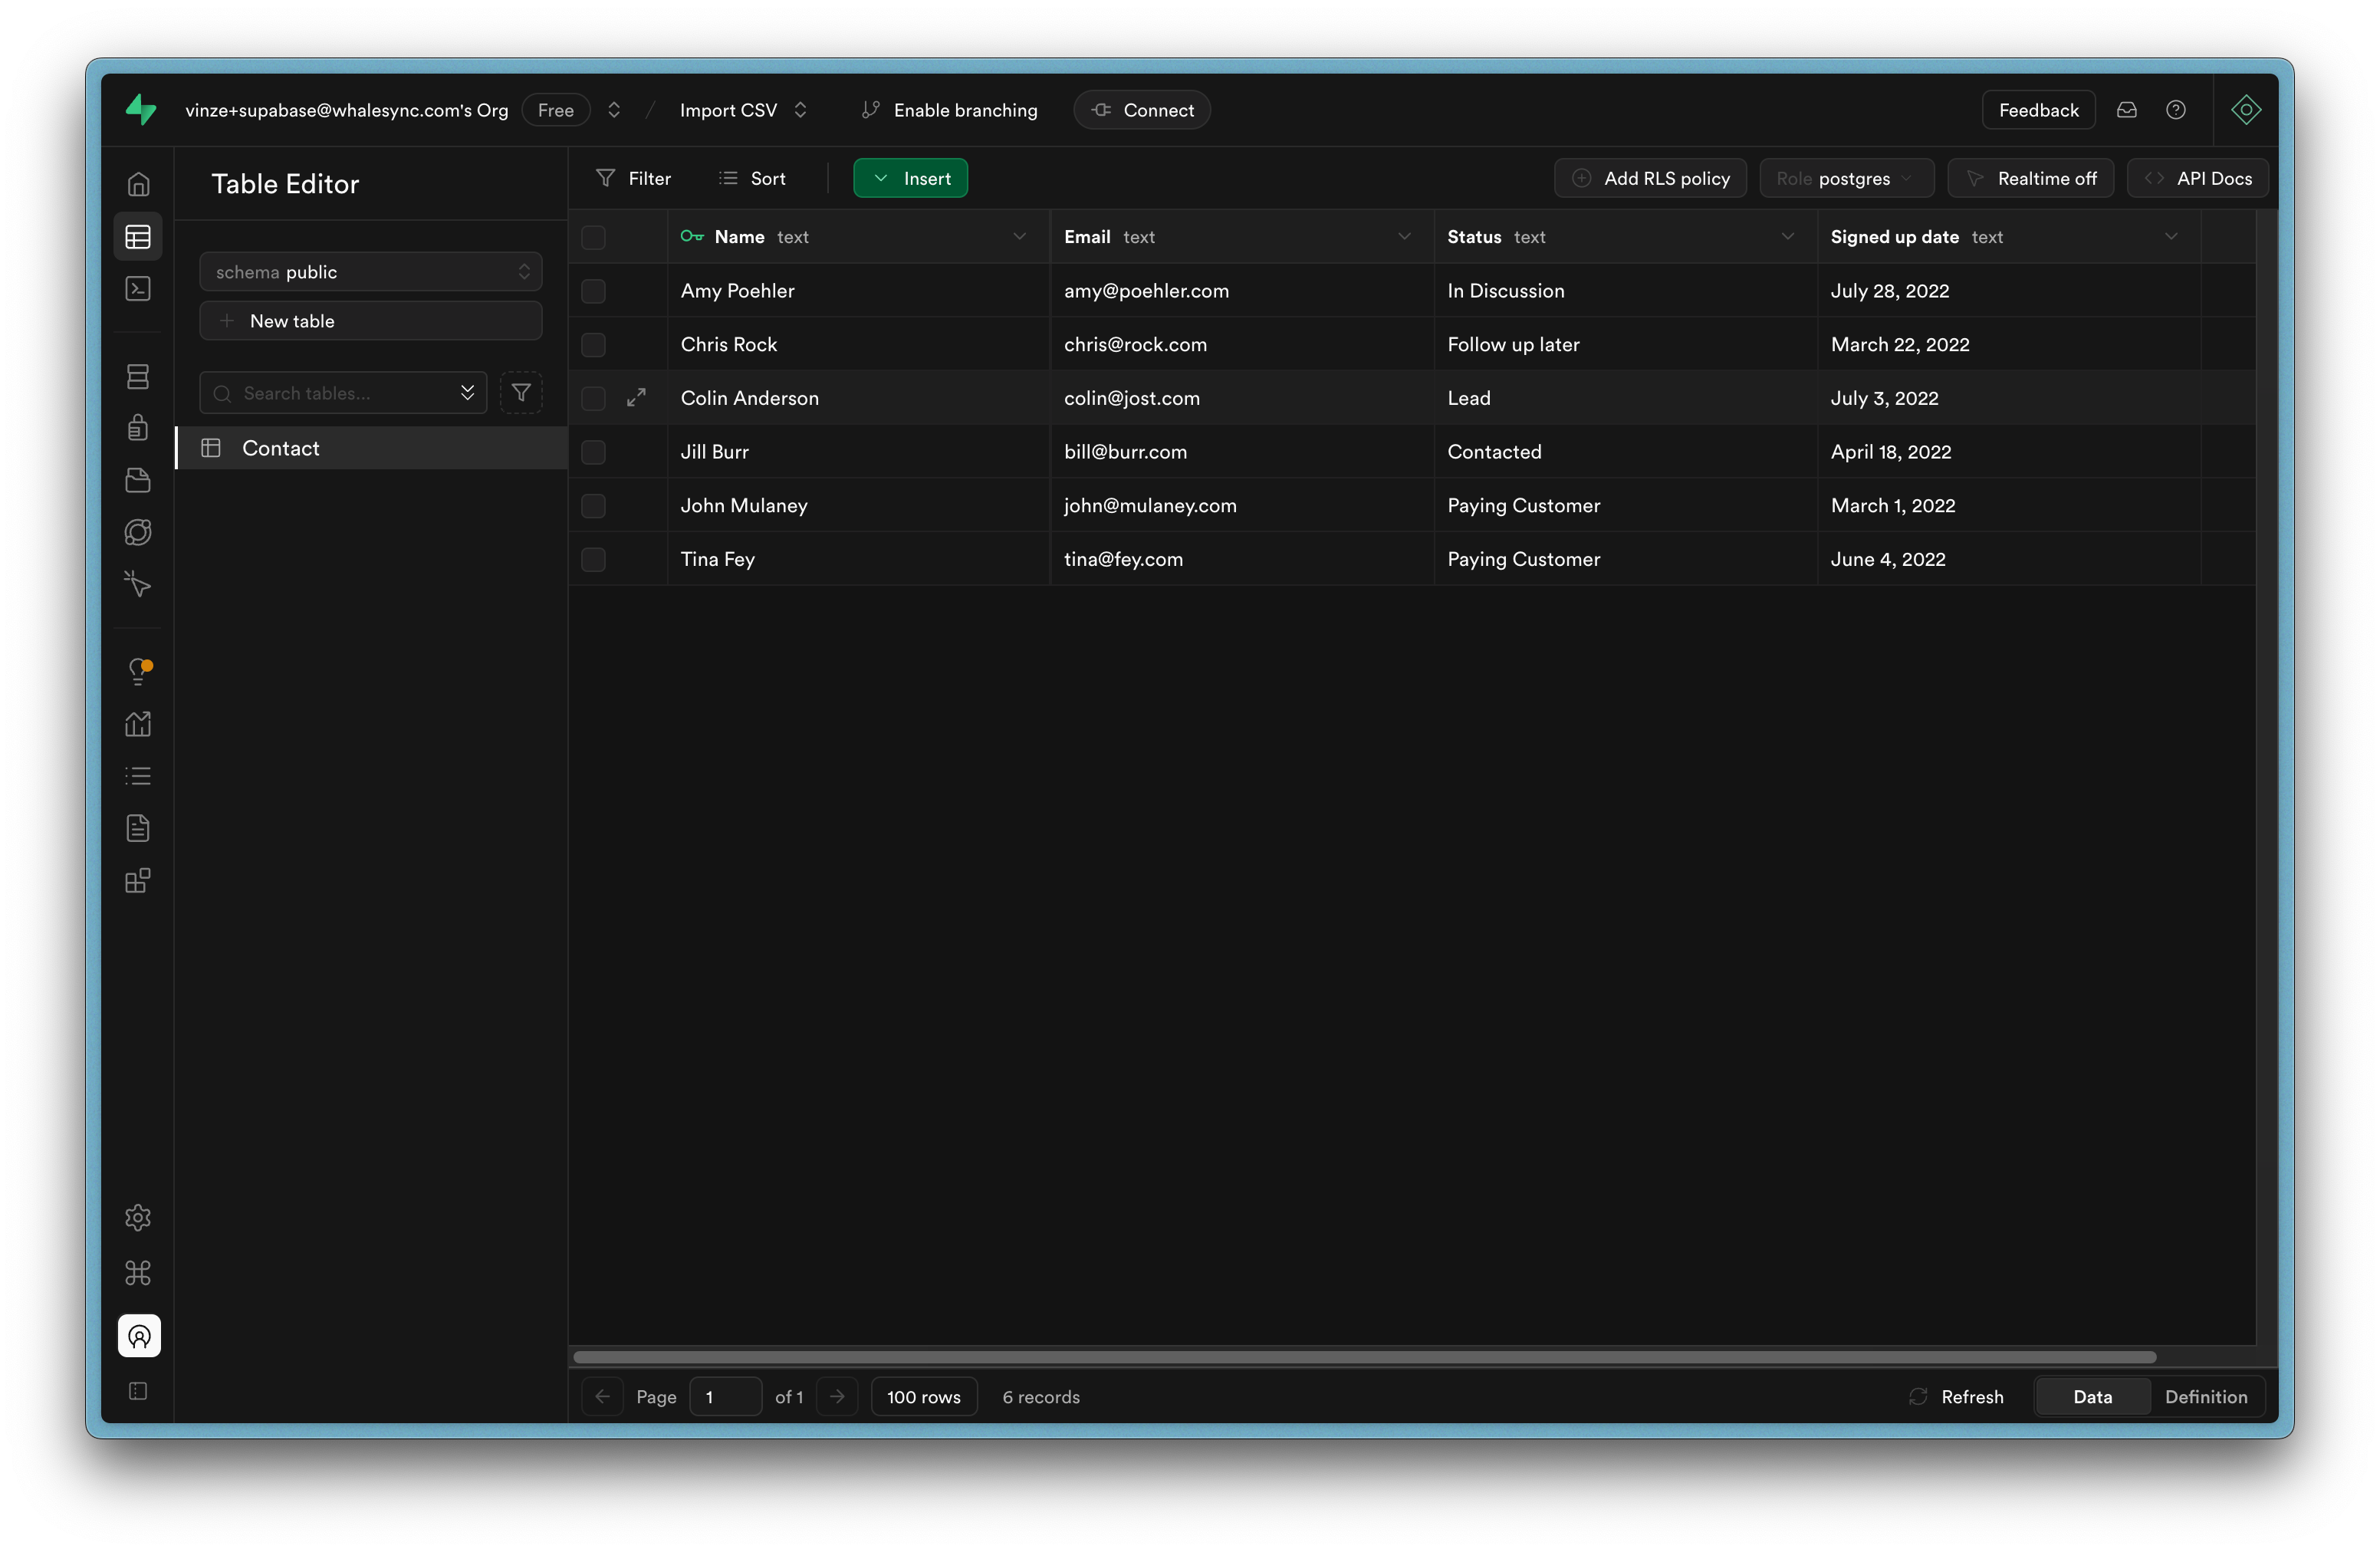The height and width of the screenshot is (1552, 2380).
Task: Open the Supabase AI assistant icon
Action: tap(2246, 110)
